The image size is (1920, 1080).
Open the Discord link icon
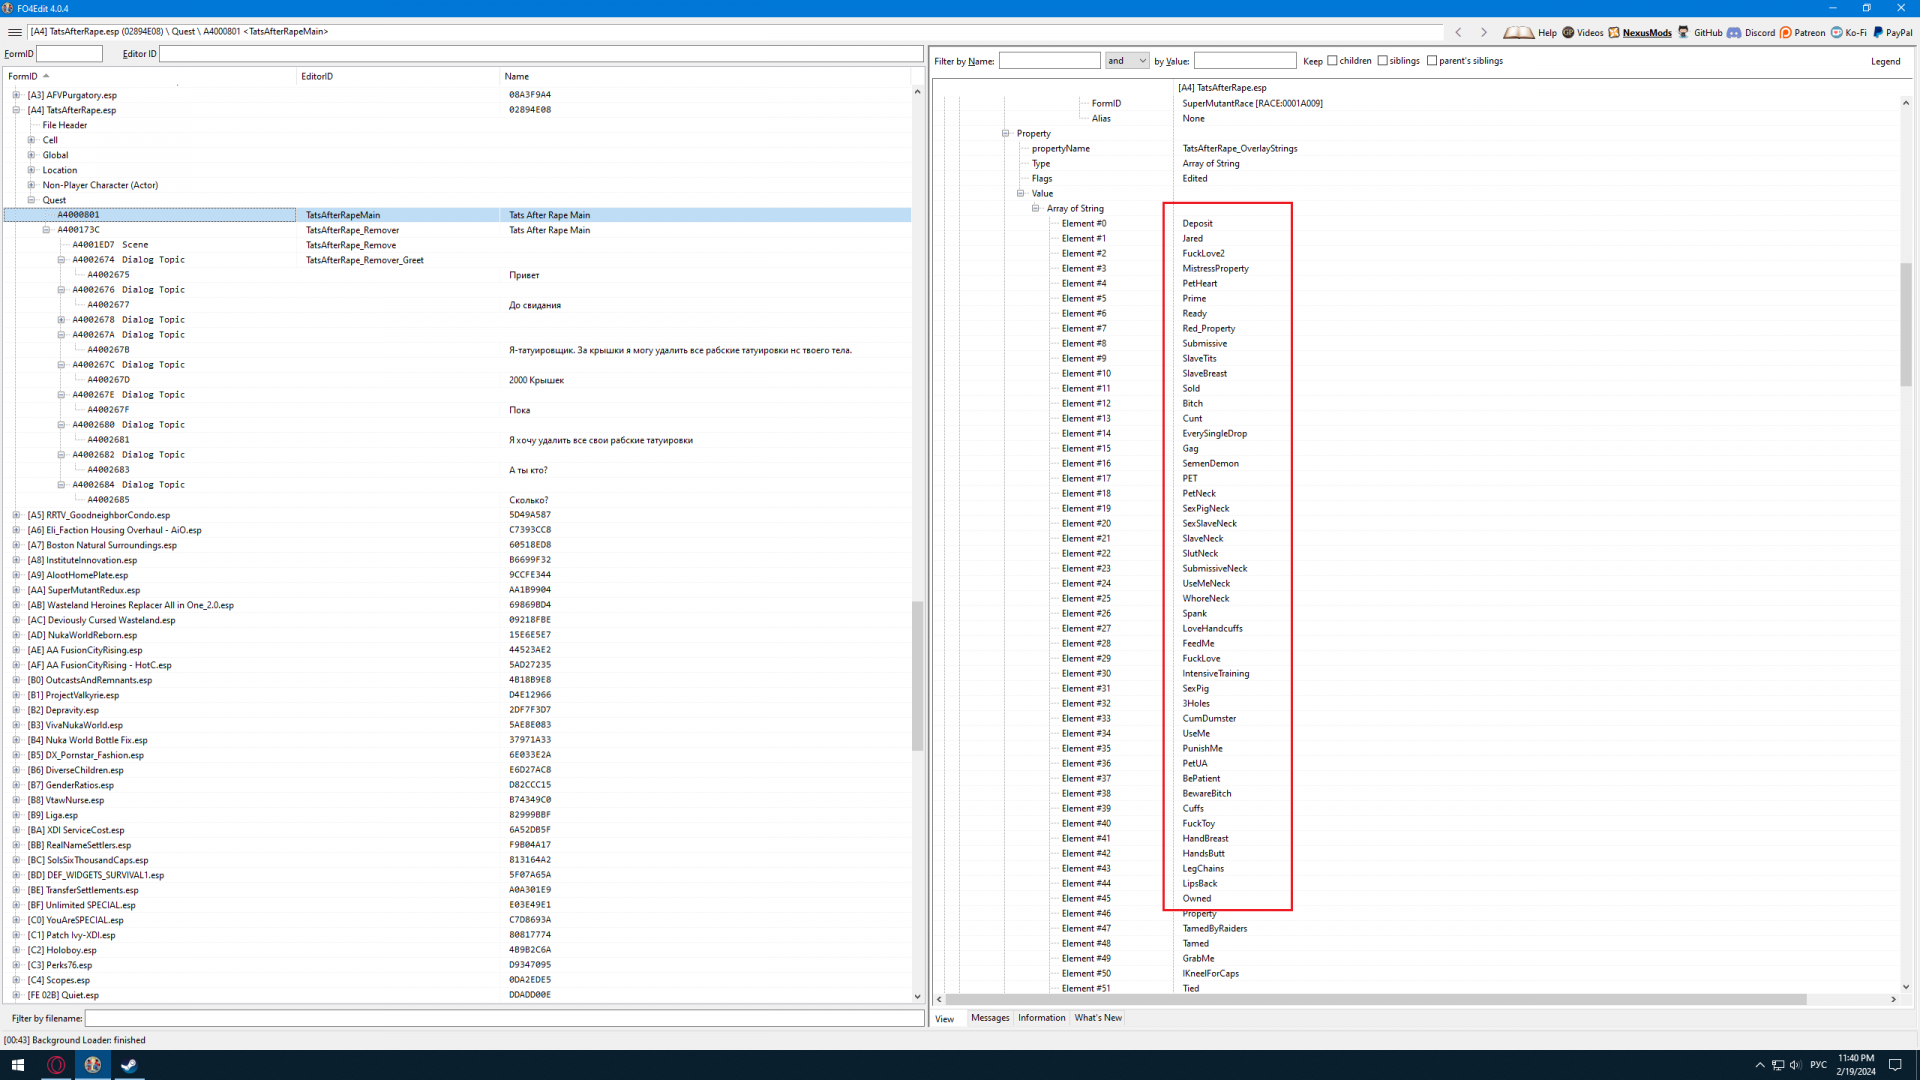pos(1734,32)
